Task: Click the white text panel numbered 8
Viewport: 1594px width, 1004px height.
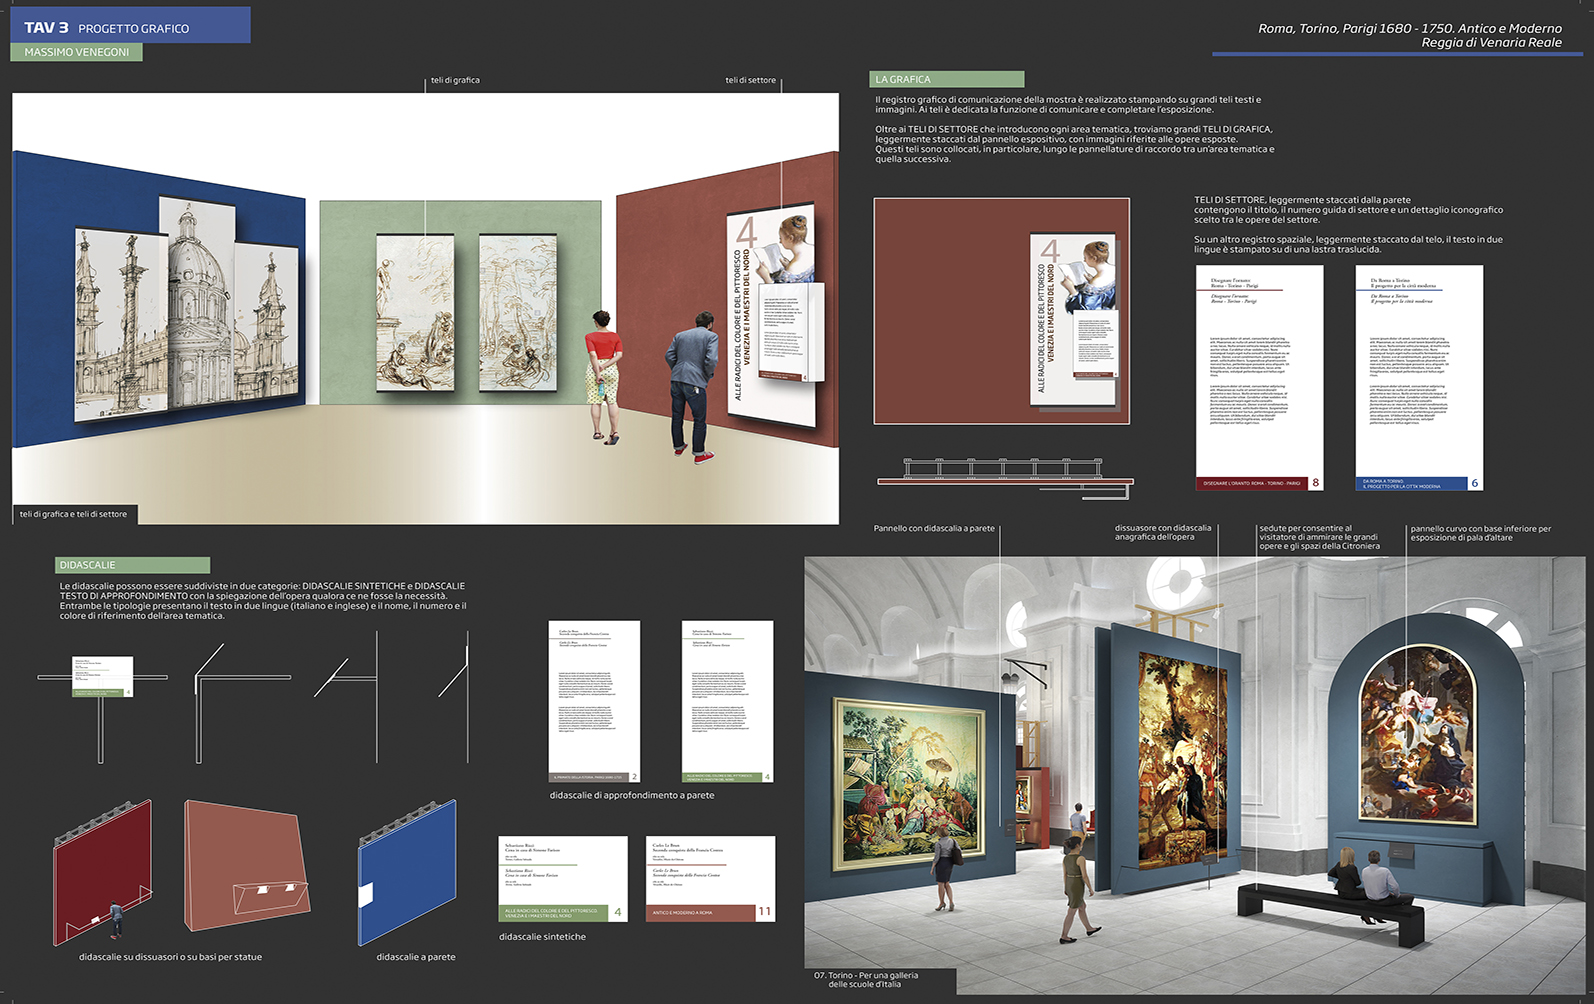Action: pos(1259,377)
